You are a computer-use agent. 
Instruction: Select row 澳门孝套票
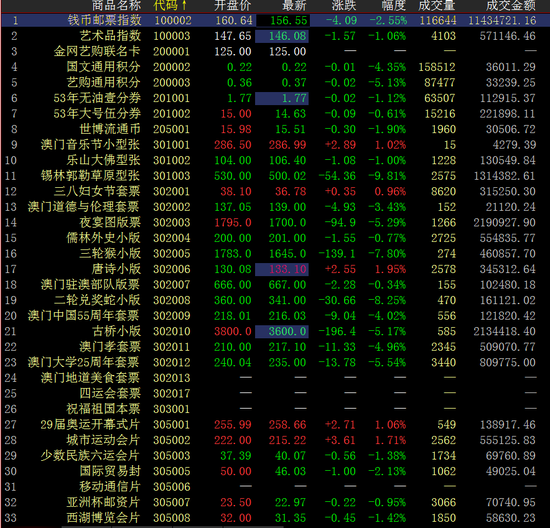pyautogui.click(x=275, y=347)
